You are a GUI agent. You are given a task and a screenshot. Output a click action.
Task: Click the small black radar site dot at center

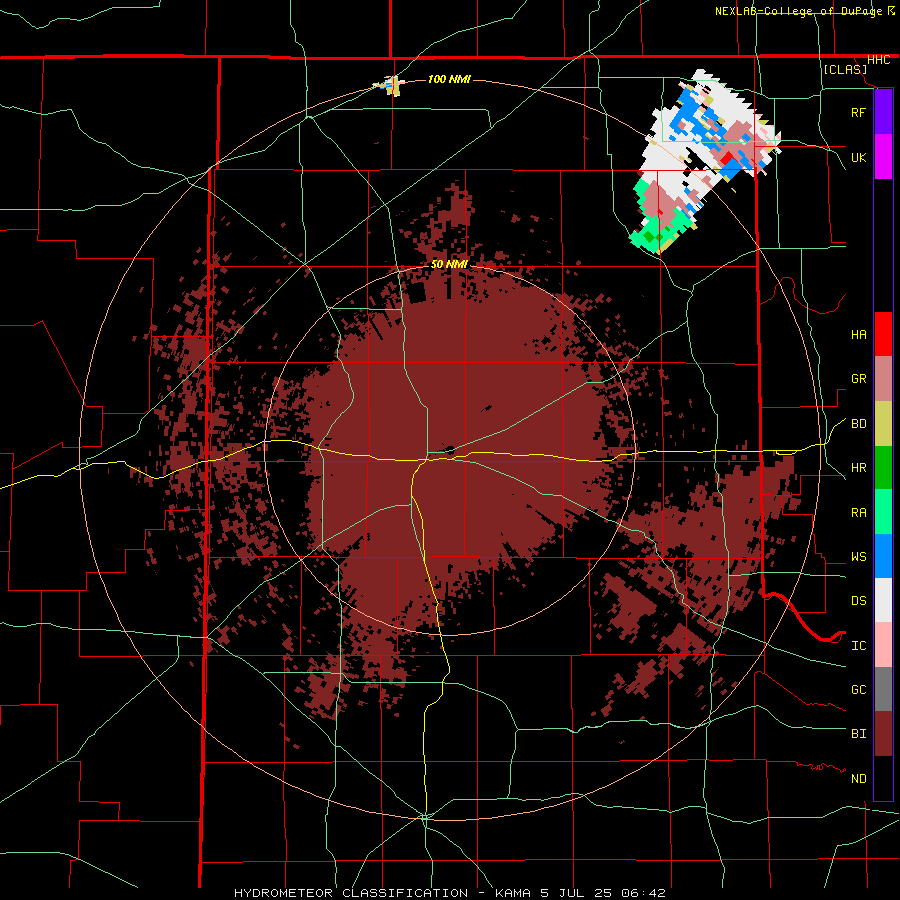tap(451, 450)
